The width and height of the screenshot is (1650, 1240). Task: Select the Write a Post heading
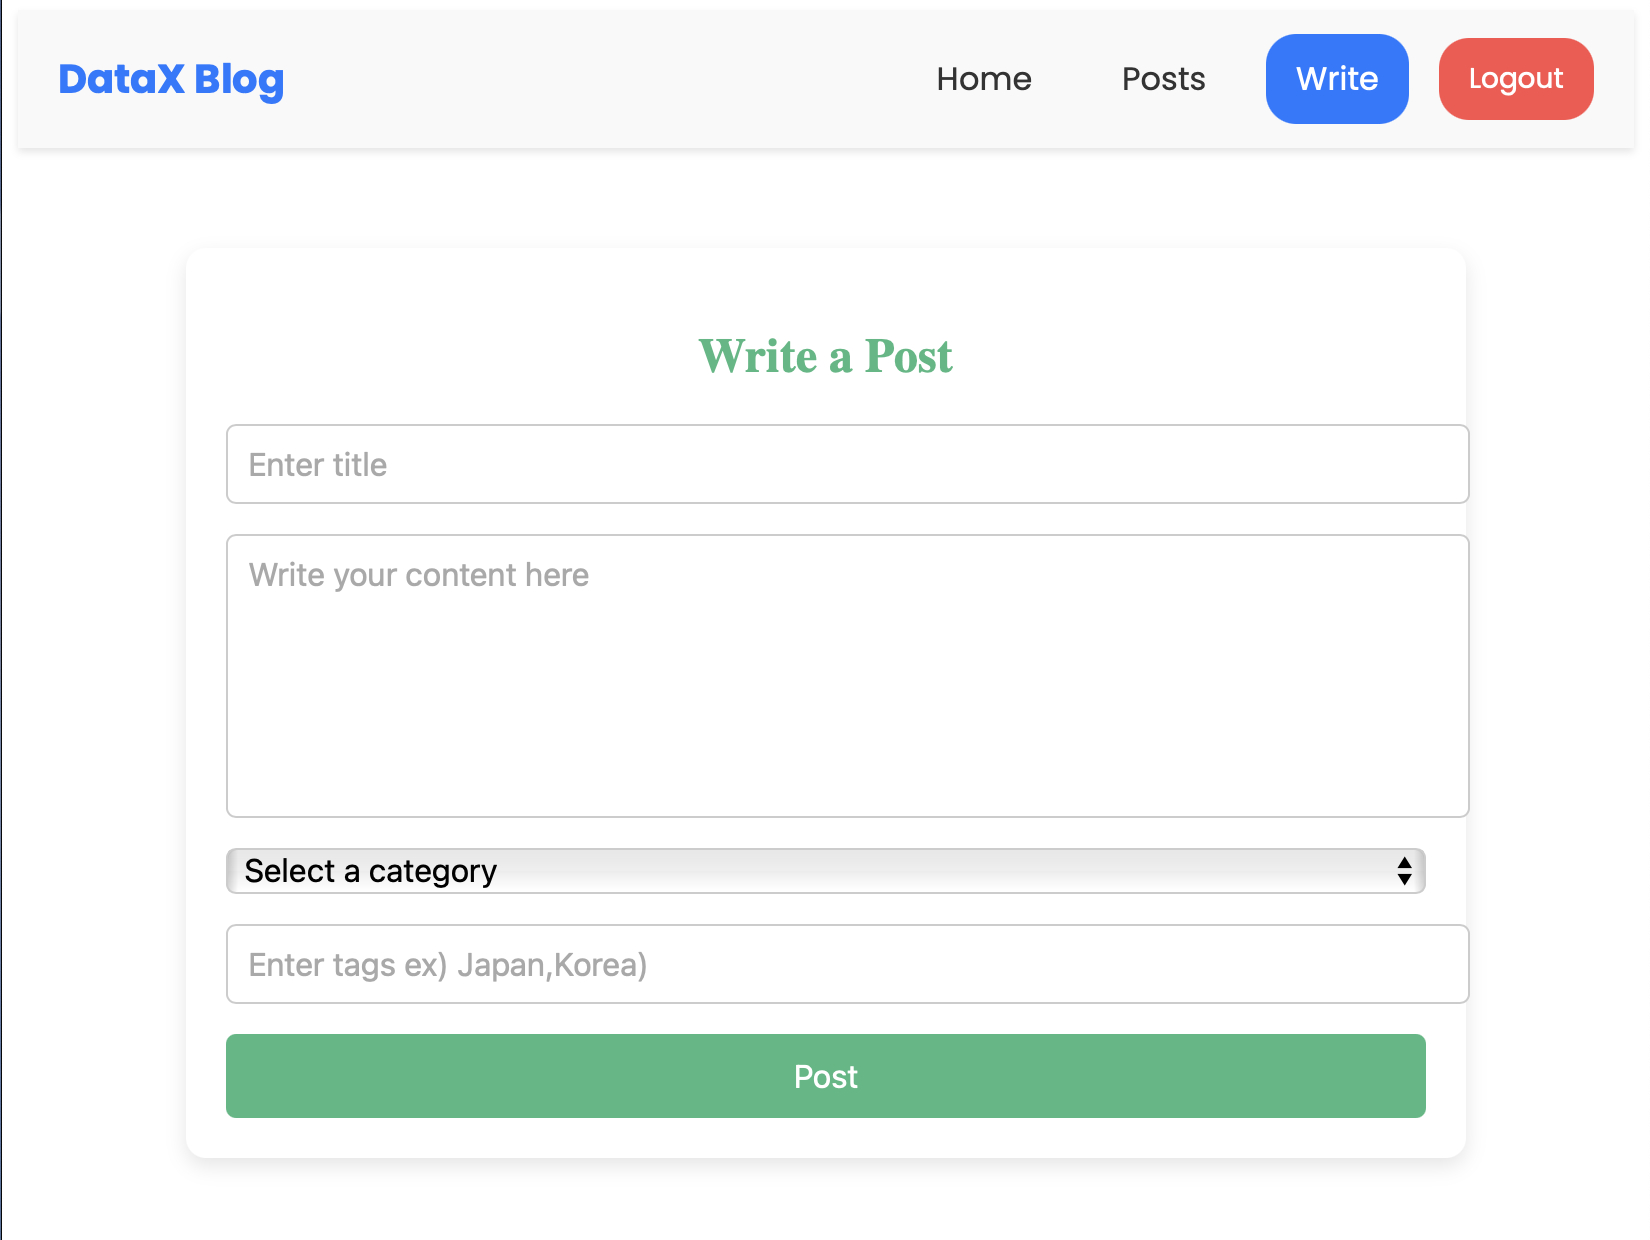pyautogui.click(x=826, y=356)
